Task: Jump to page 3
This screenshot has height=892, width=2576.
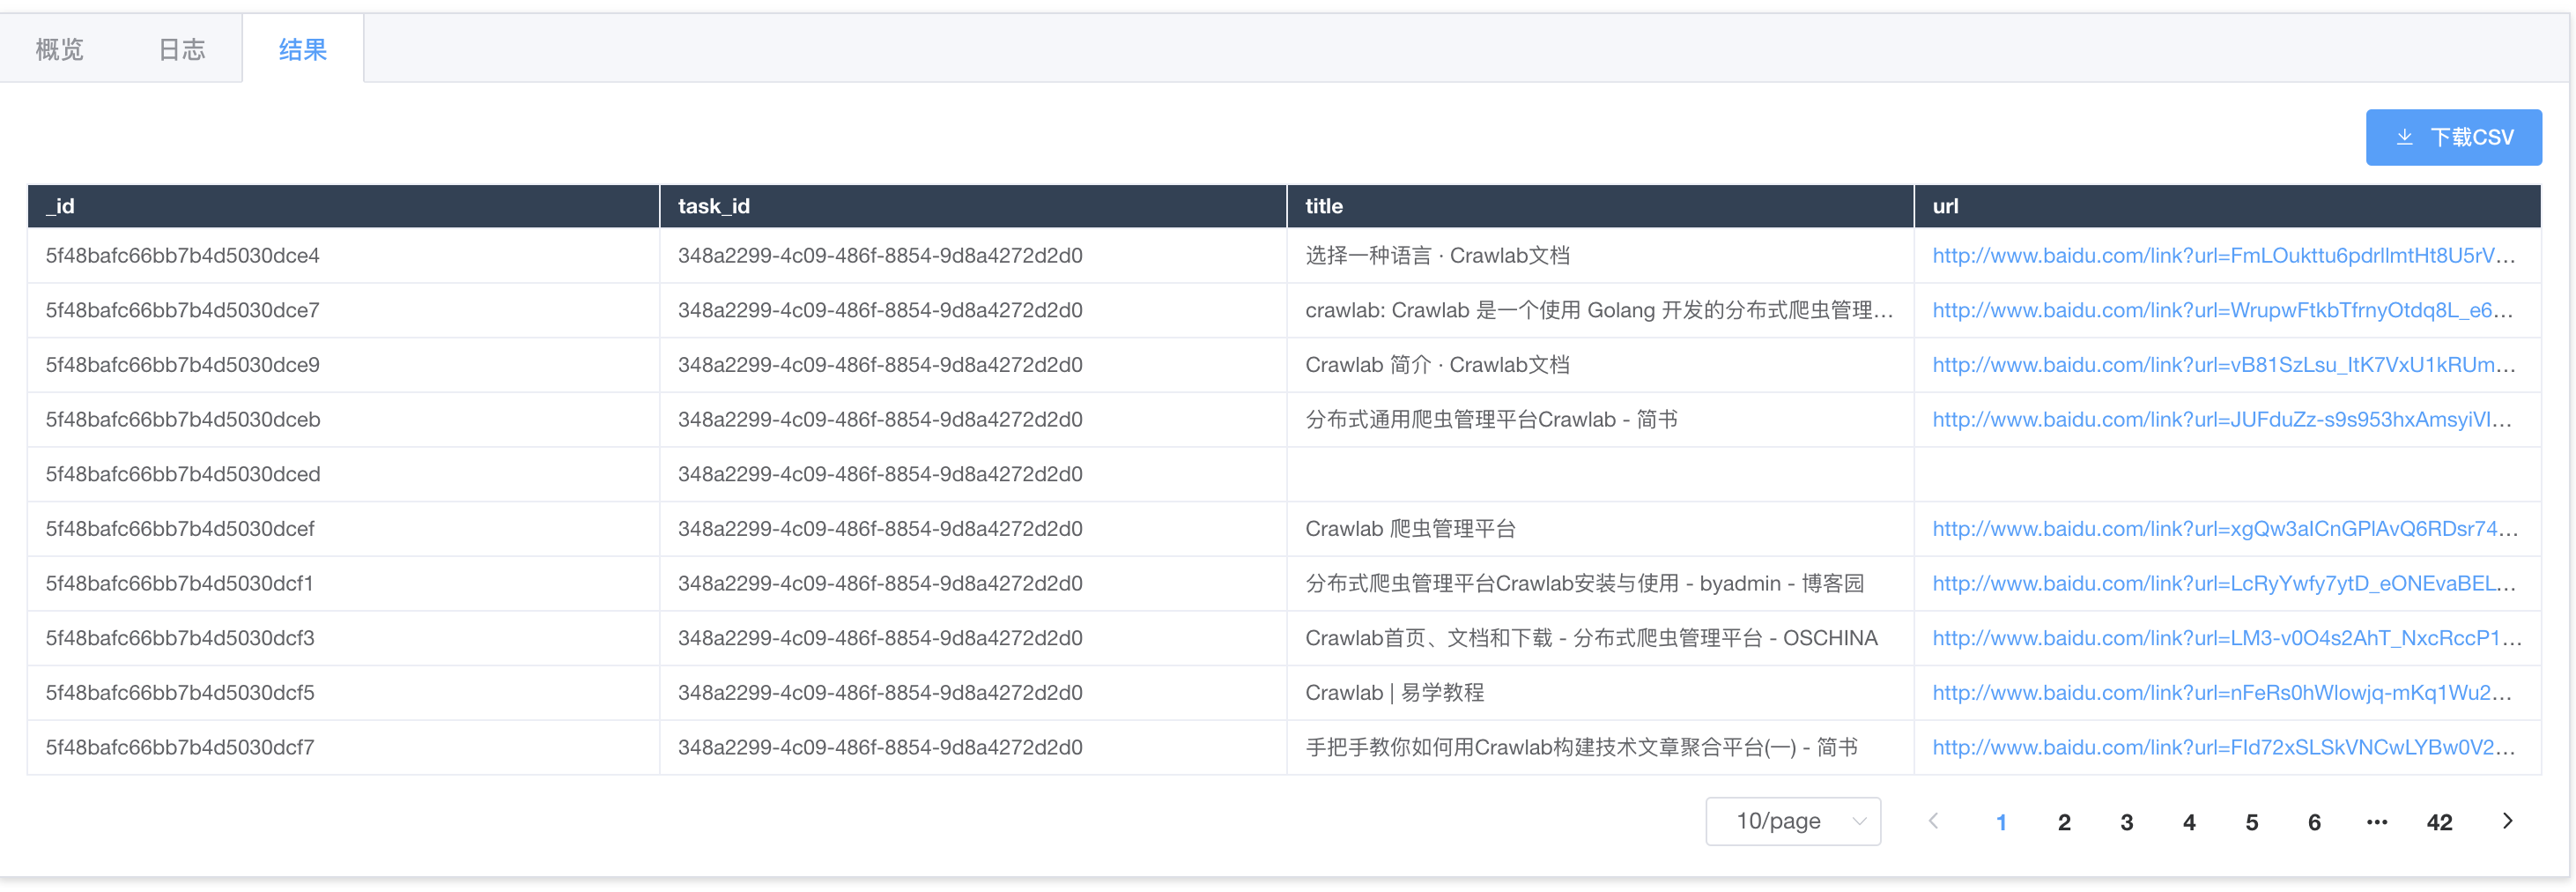Action: click(2127, 822)
